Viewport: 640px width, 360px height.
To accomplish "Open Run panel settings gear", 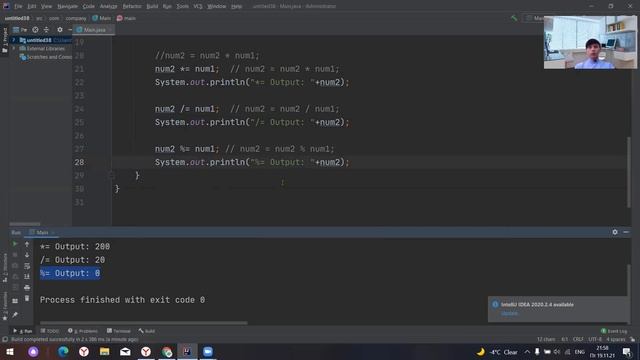I will coord(615,232).
